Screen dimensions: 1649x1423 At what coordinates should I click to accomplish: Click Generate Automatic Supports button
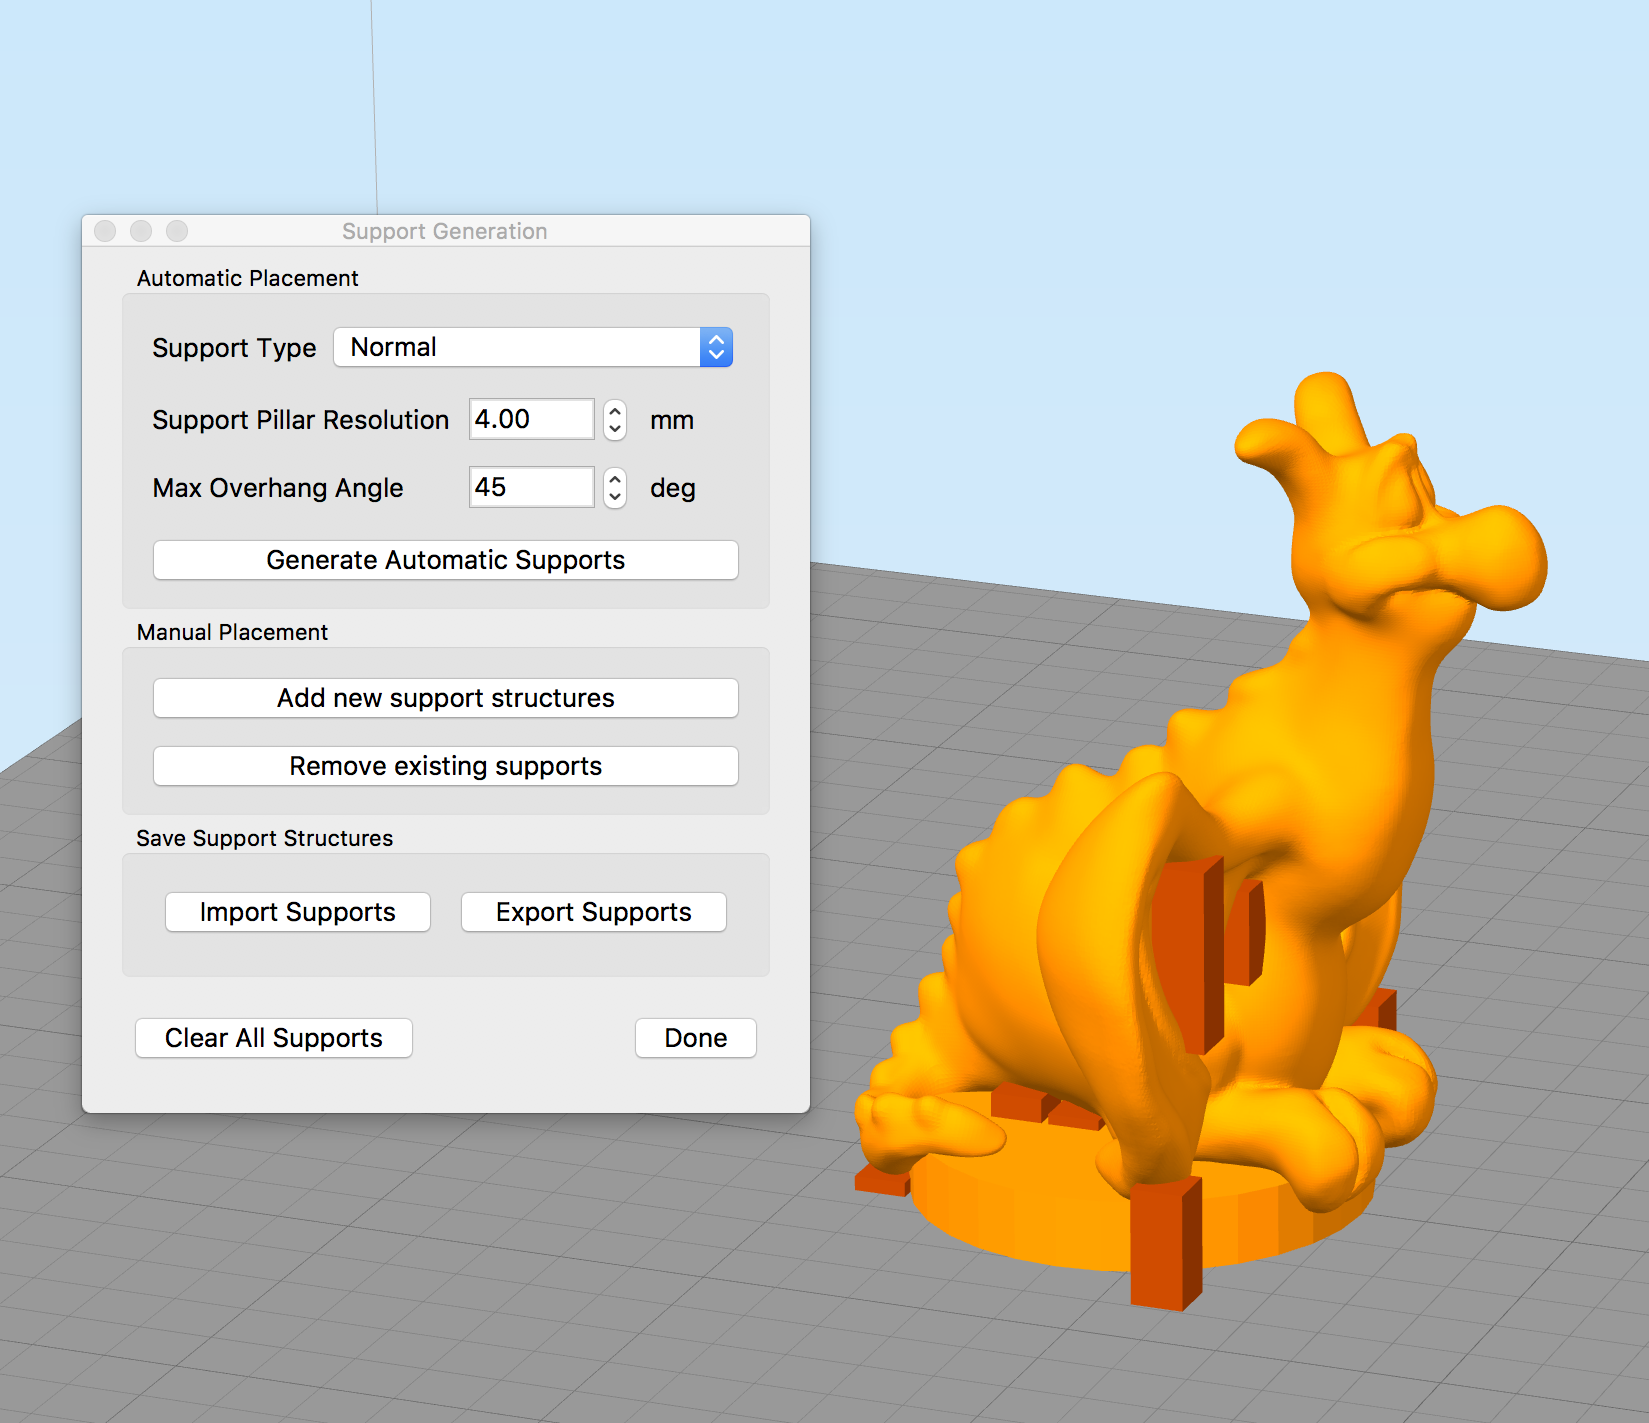coord(446,560)
